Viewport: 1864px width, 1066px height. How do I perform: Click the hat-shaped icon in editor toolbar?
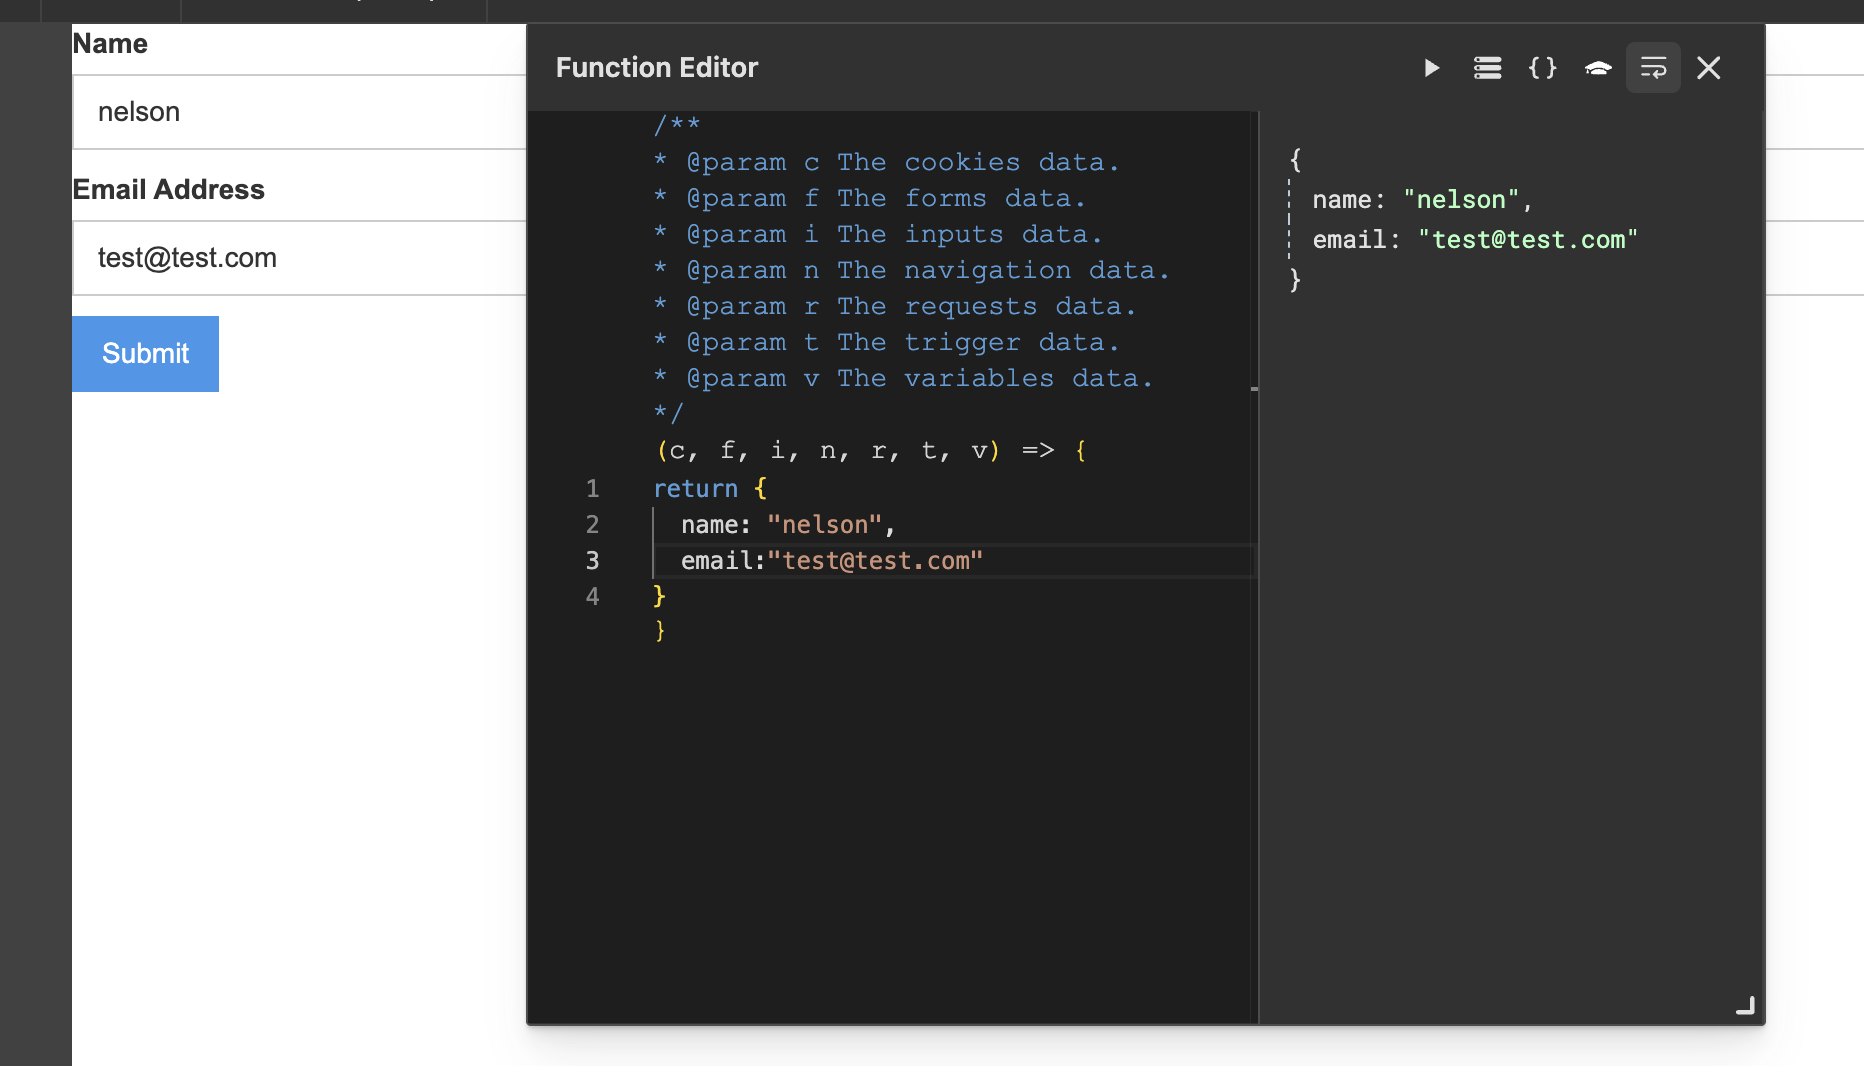(1598, 68)
